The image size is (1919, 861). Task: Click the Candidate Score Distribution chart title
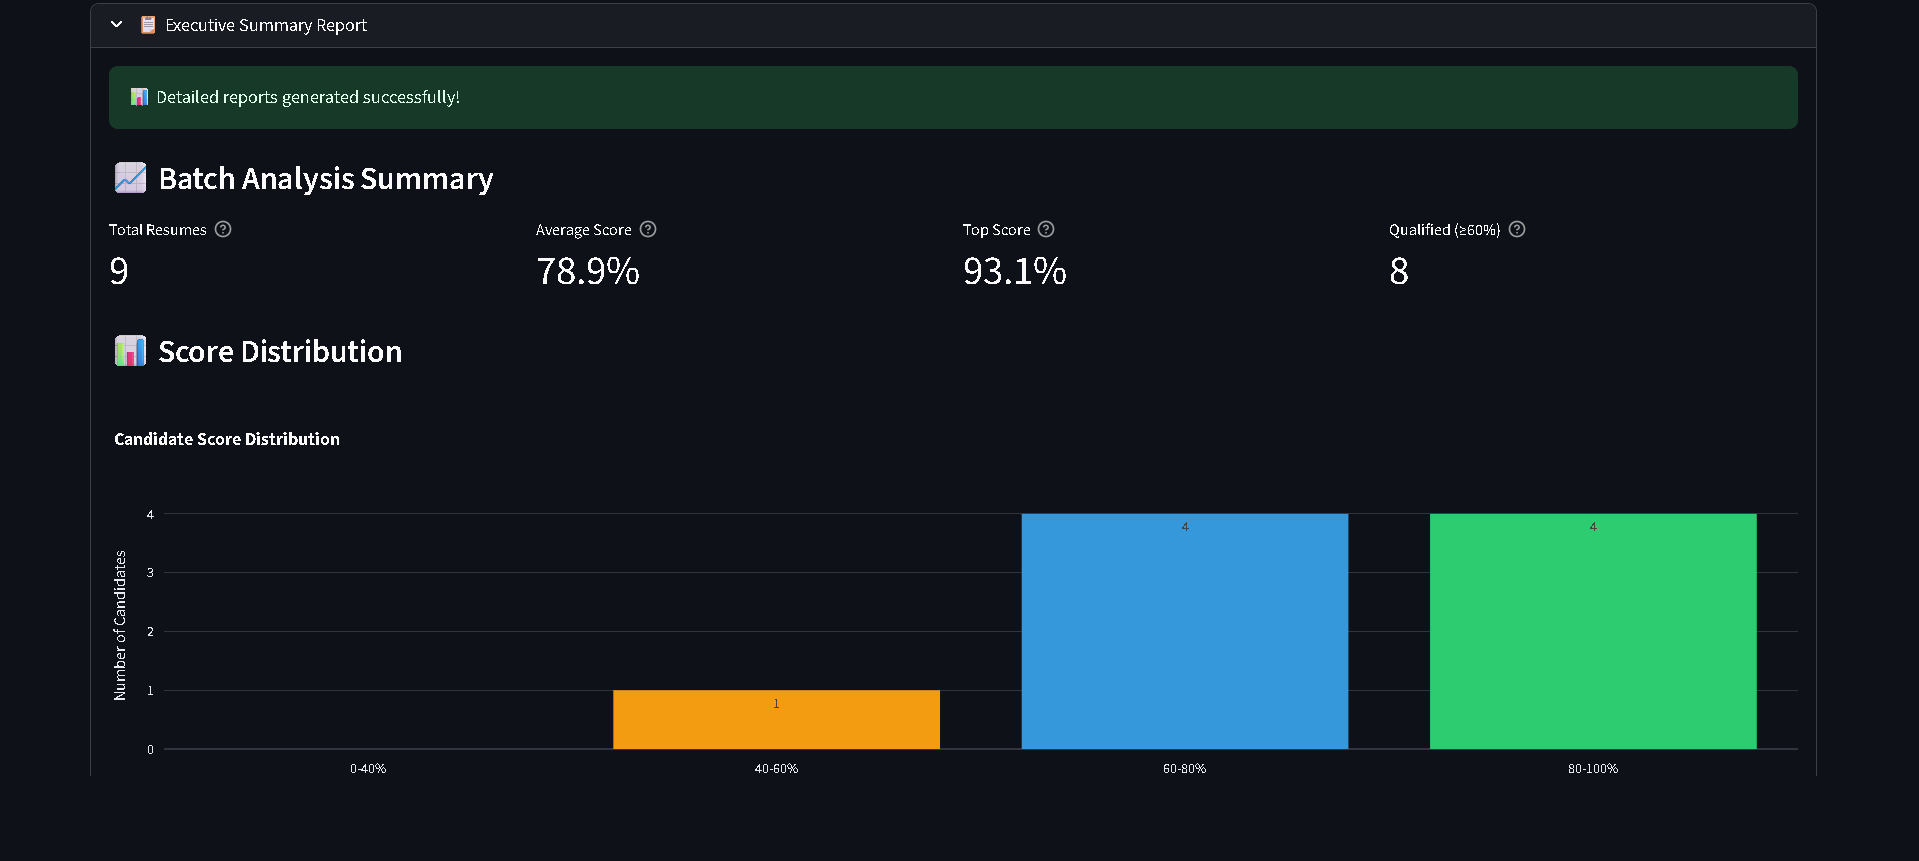pos(227,439)
